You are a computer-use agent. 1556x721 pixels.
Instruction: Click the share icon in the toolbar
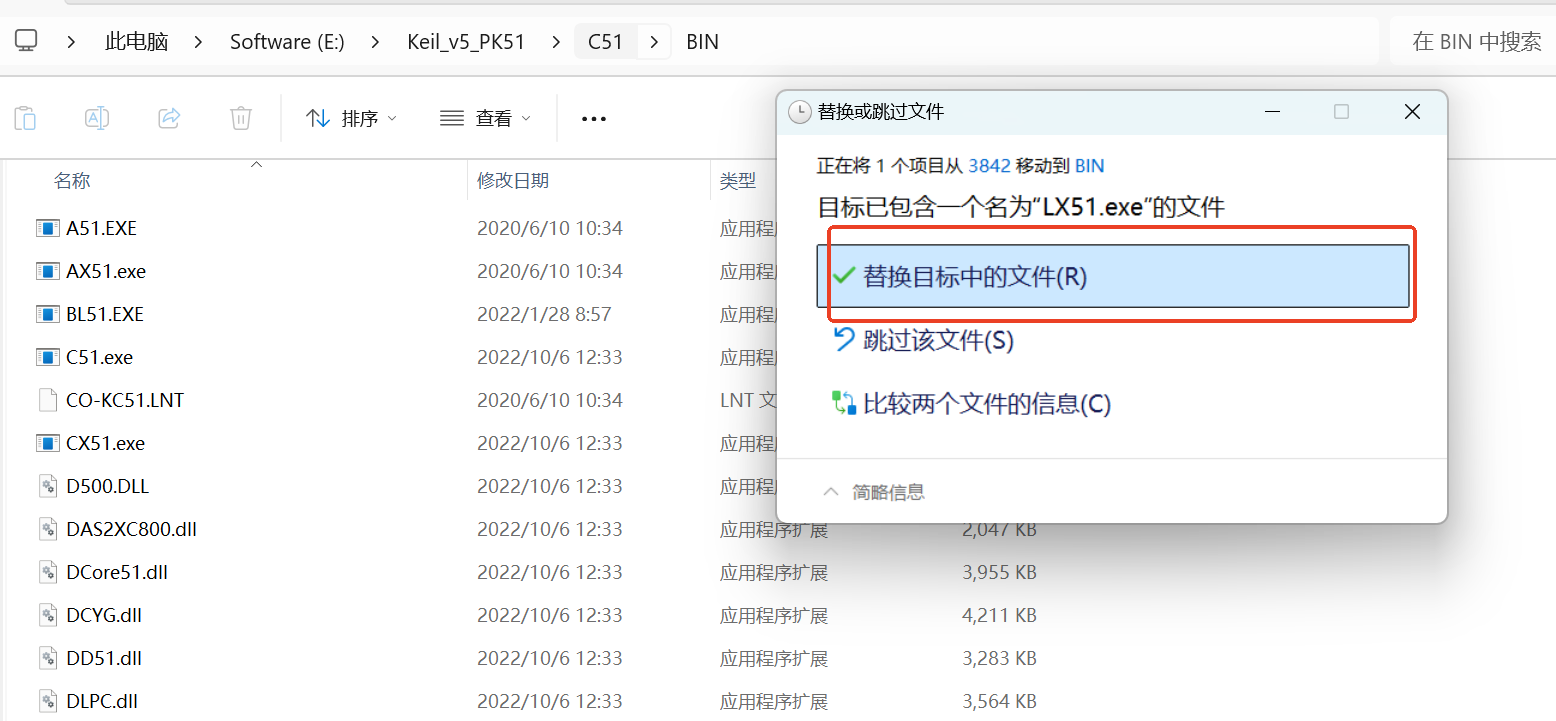169,118
